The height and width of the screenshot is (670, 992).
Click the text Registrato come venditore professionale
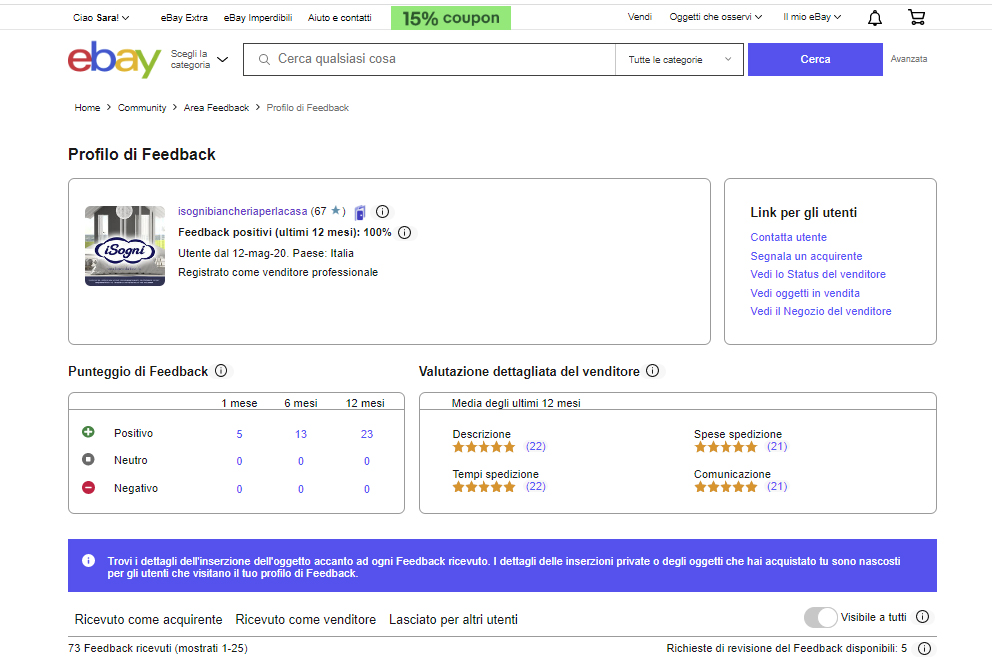278,272
